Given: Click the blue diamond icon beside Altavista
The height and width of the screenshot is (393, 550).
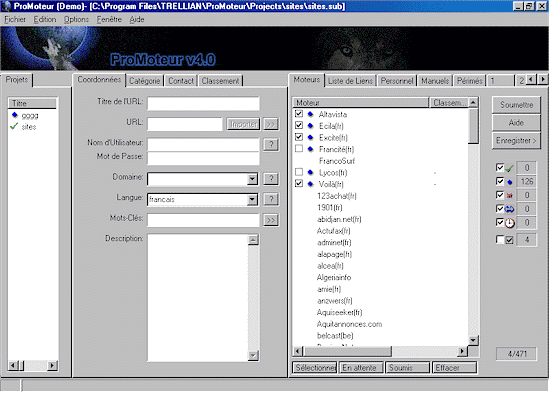Looking at the screenshot, I should click(x=310, y=114).
